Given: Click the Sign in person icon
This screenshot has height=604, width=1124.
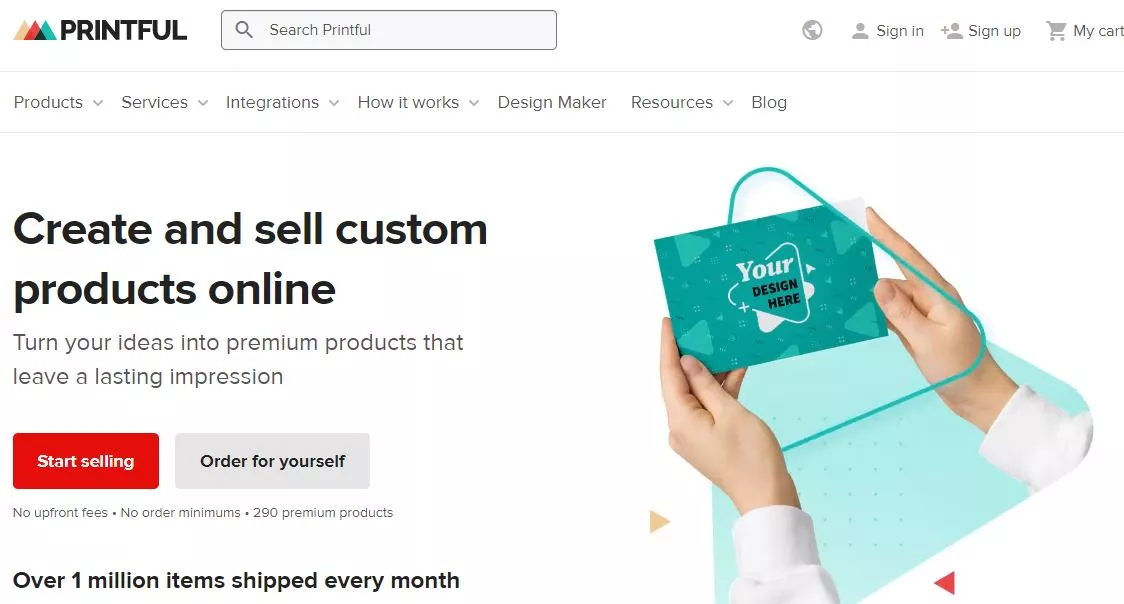Looking at the screenshot, I should 860,31.
